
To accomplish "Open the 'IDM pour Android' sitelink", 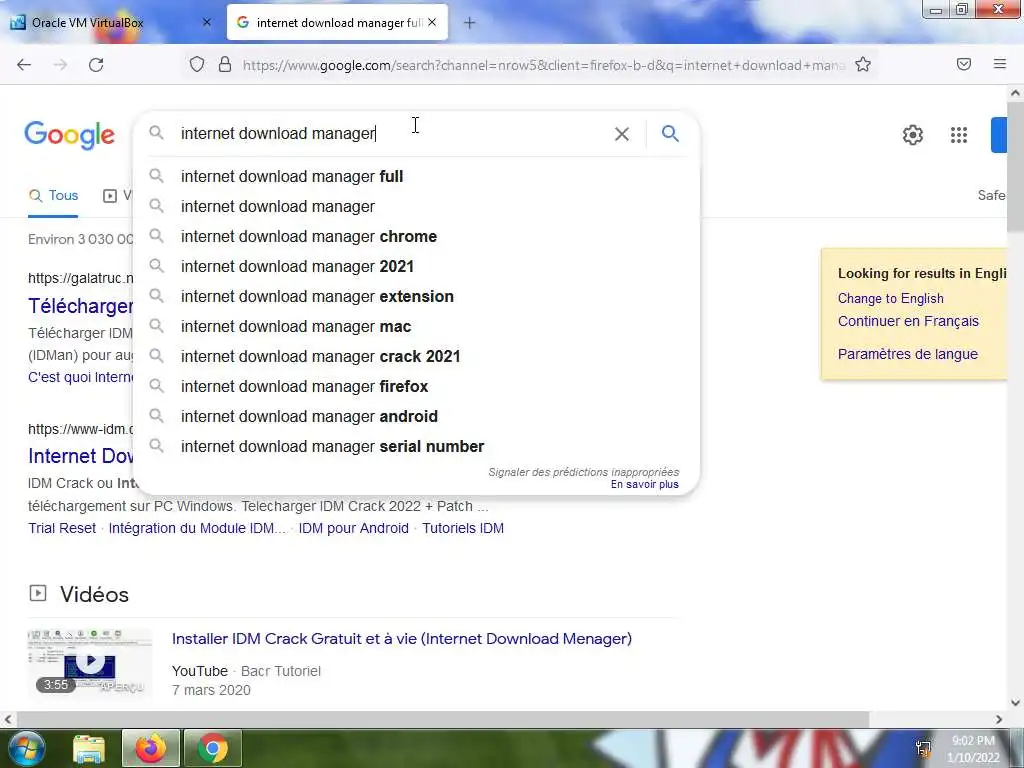I will pyautogui.click(x=353, y=528).
